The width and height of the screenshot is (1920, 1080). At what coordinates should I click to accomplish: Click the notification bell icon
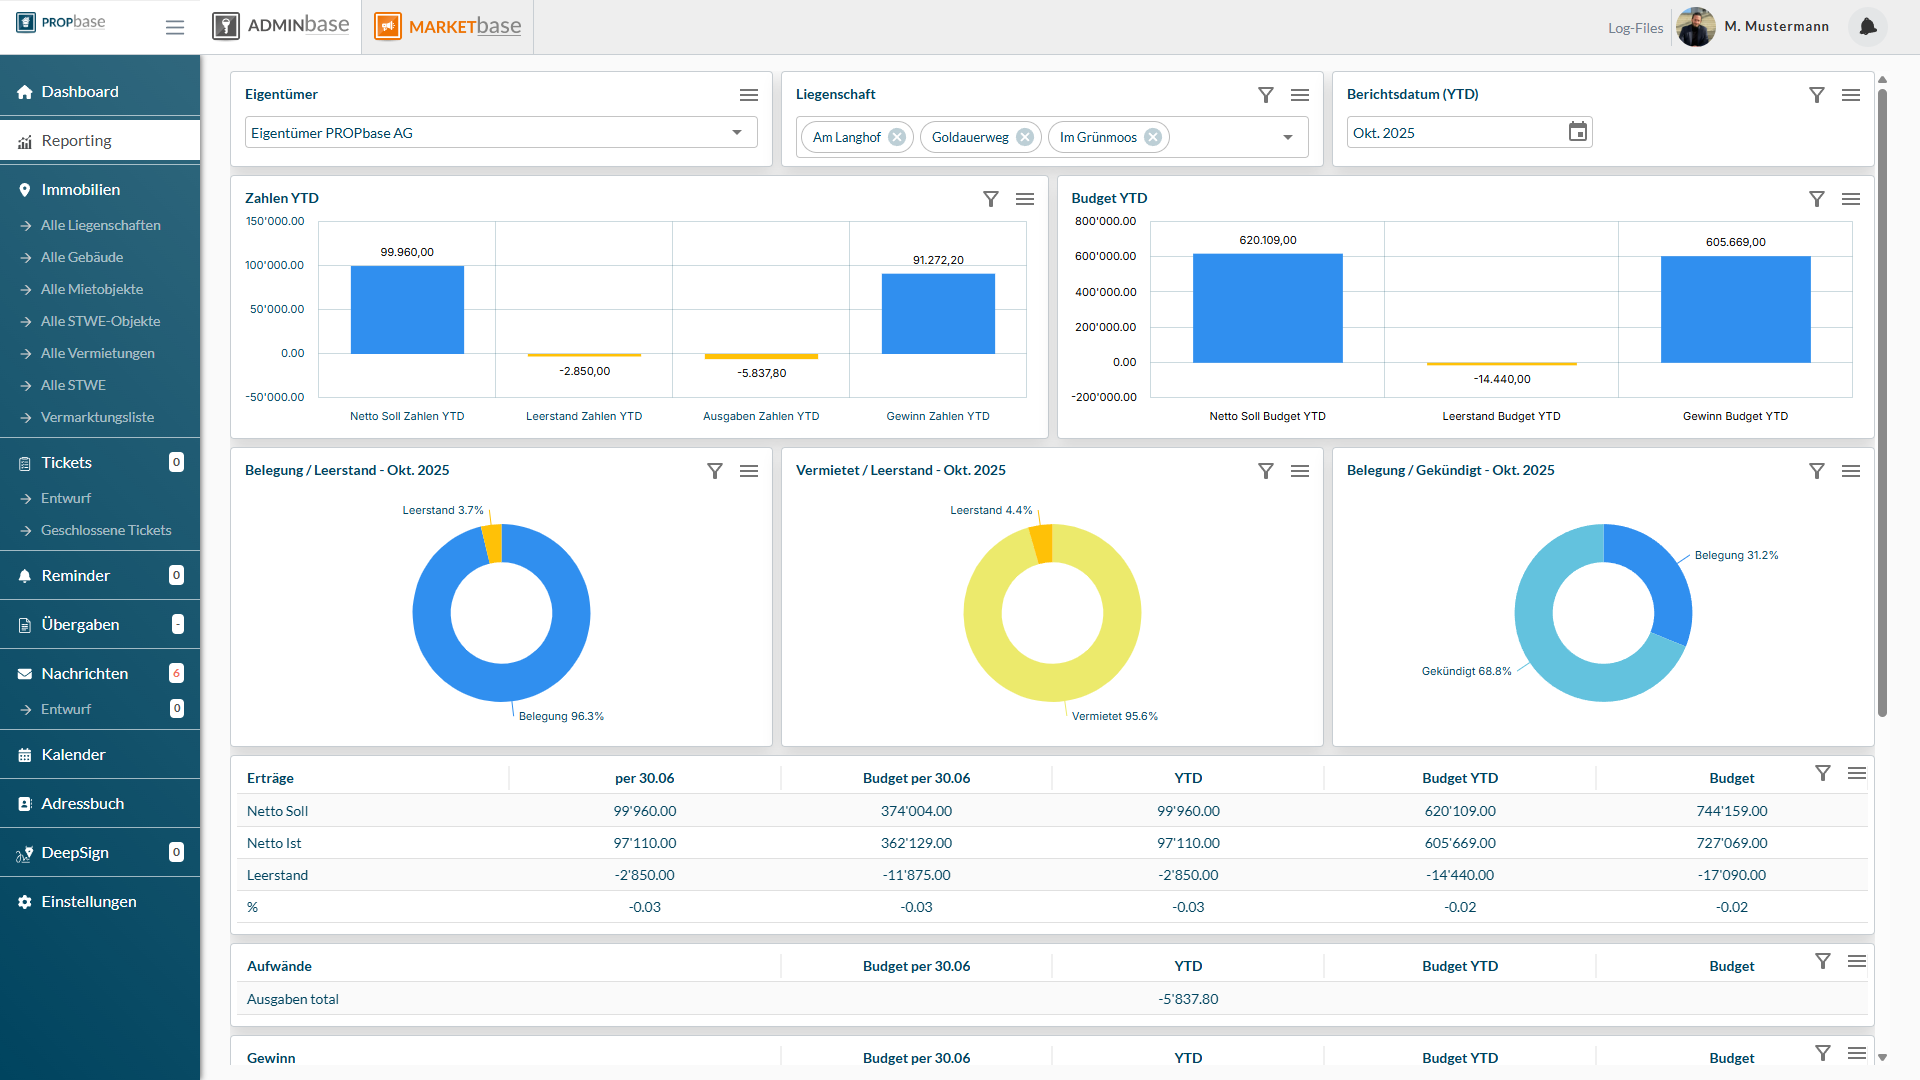1867,27
